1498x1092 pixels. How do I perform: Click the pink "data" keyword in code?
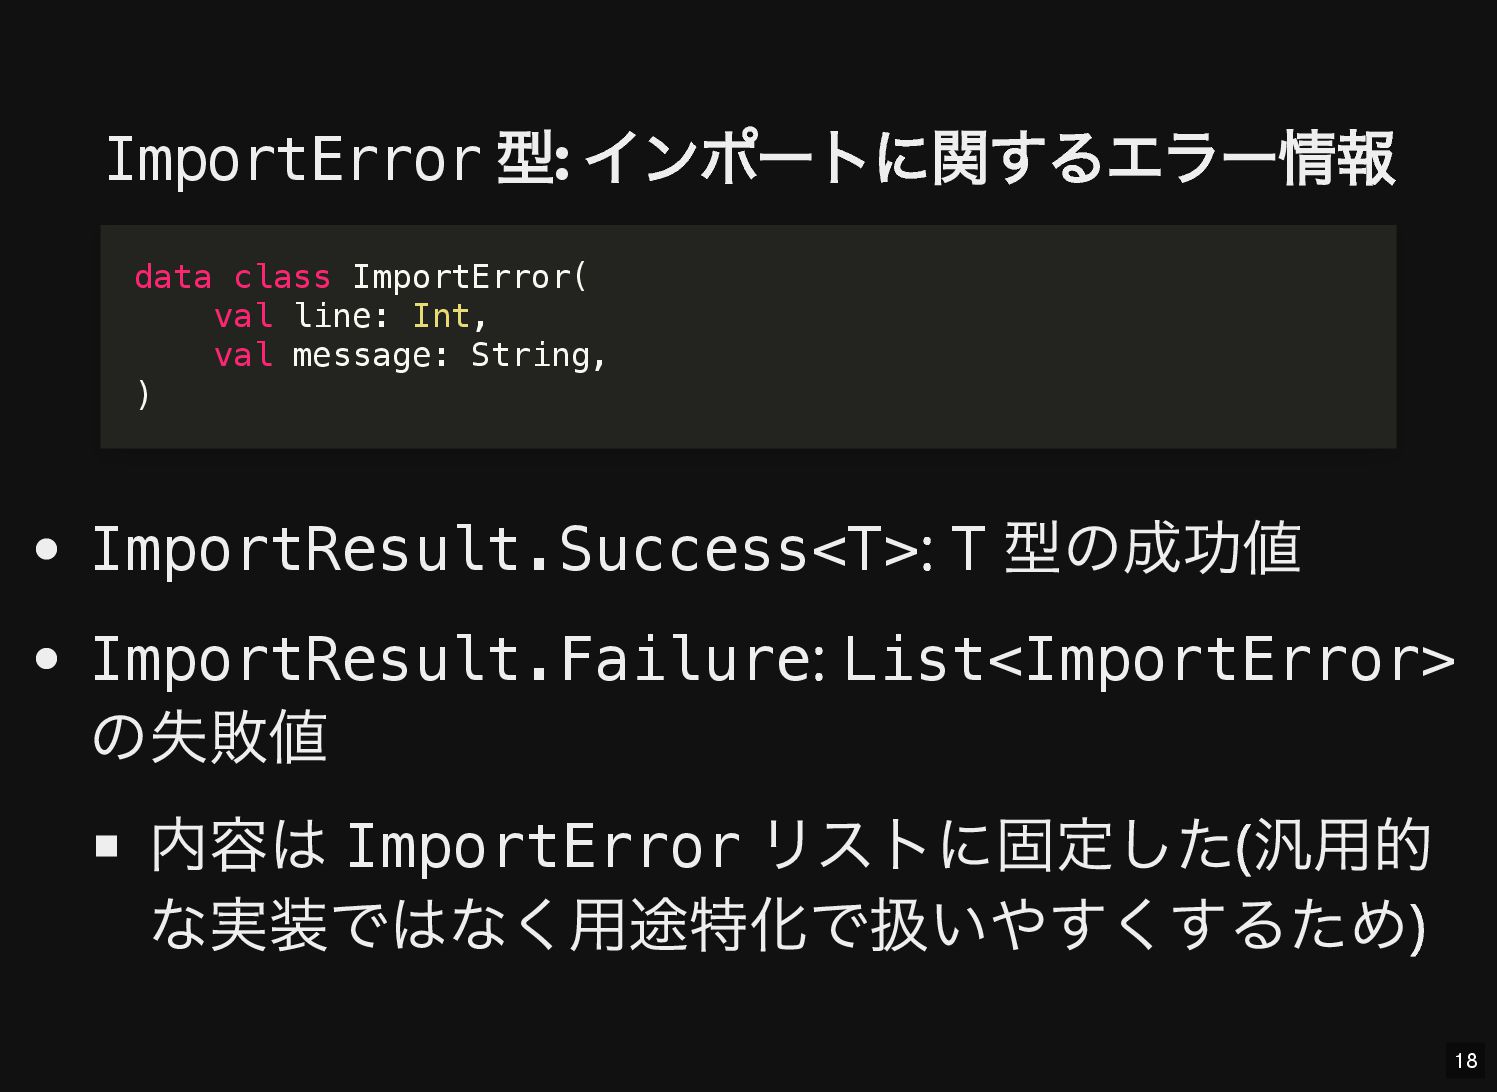[173, 277]
